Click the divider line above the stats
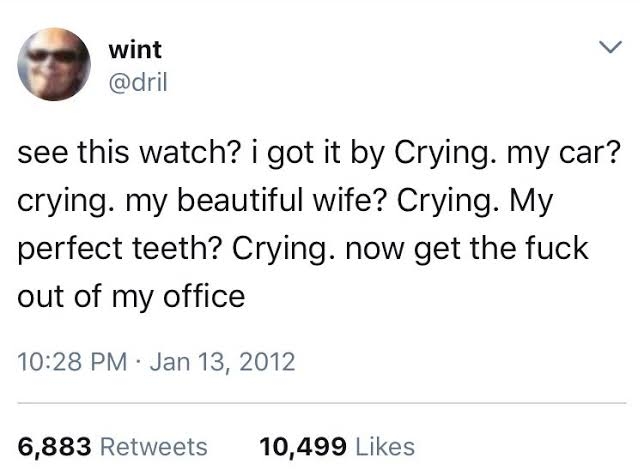Viewport: 644px width, 476px height. (321, 403)
